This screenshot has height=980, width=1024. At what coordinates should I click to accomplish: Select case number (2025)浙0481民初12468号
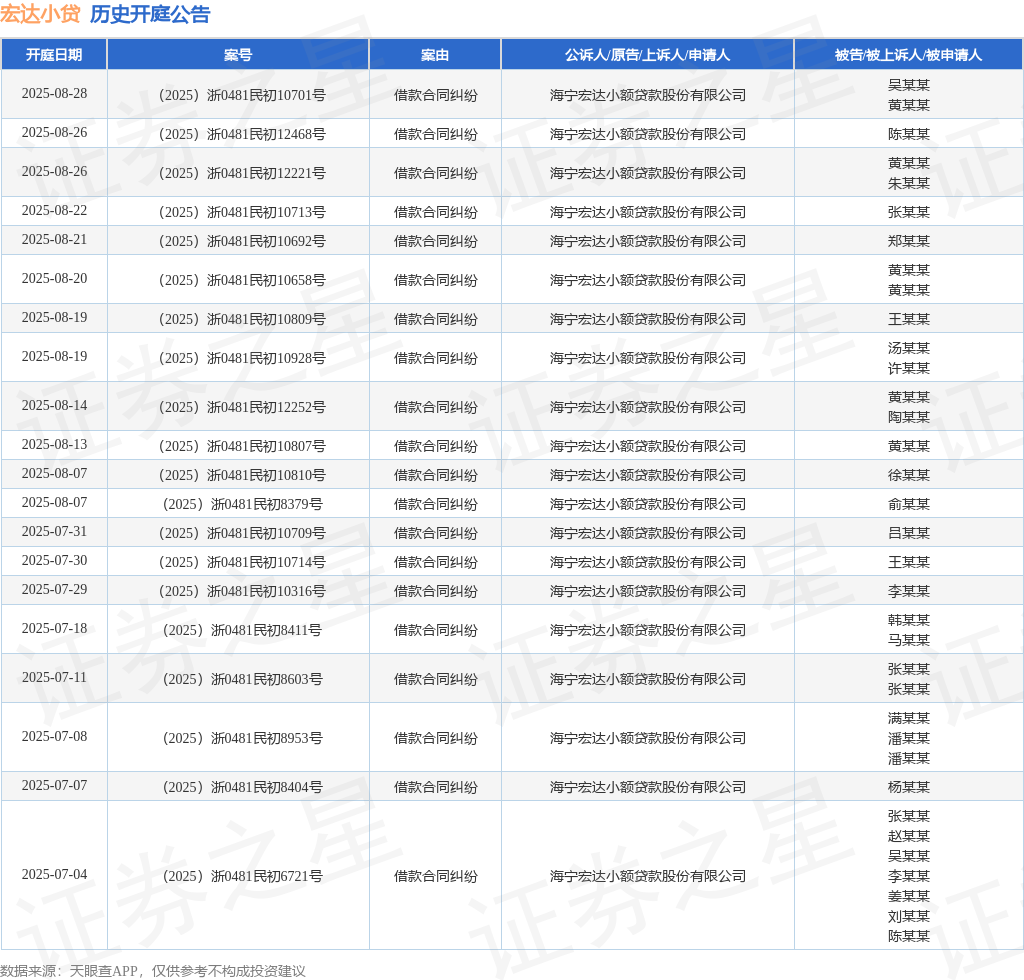click(x=242, y=134)
